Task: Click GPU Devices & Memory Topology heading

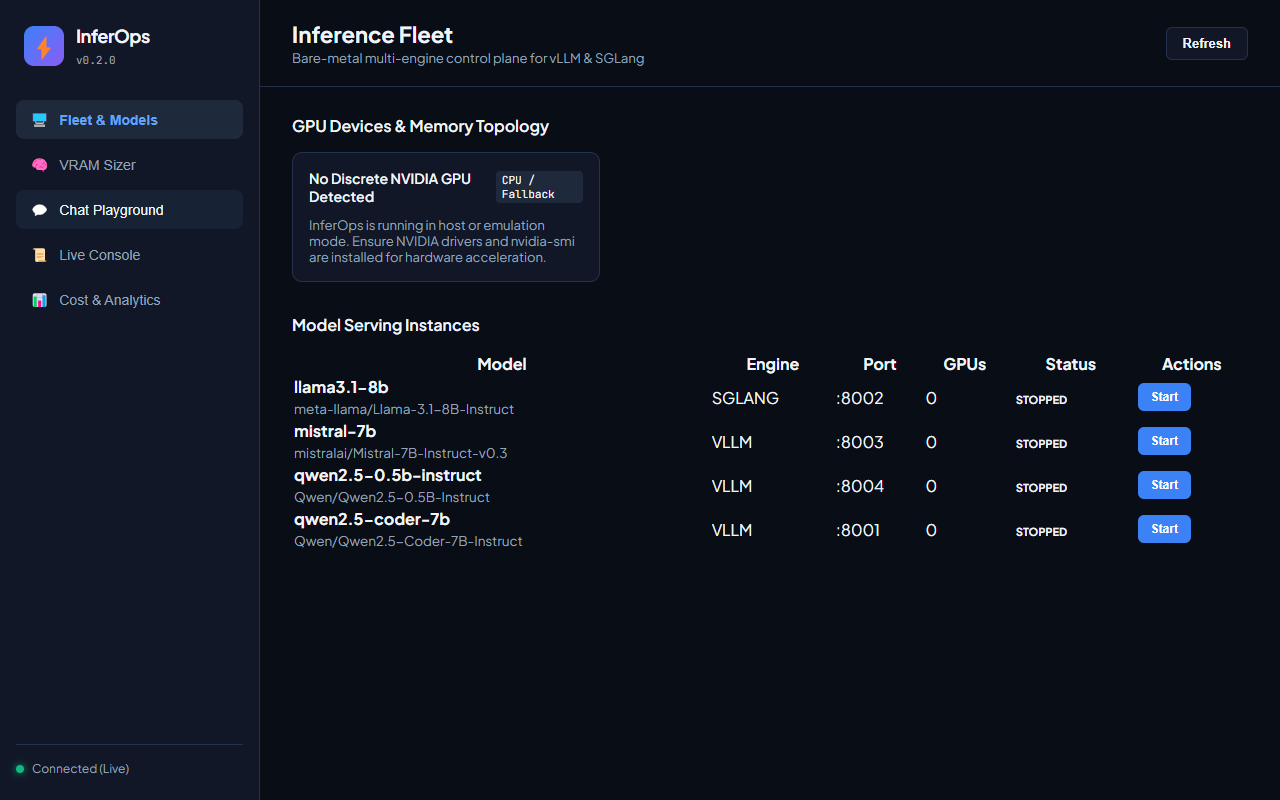Action: click(x=420, y=126)
